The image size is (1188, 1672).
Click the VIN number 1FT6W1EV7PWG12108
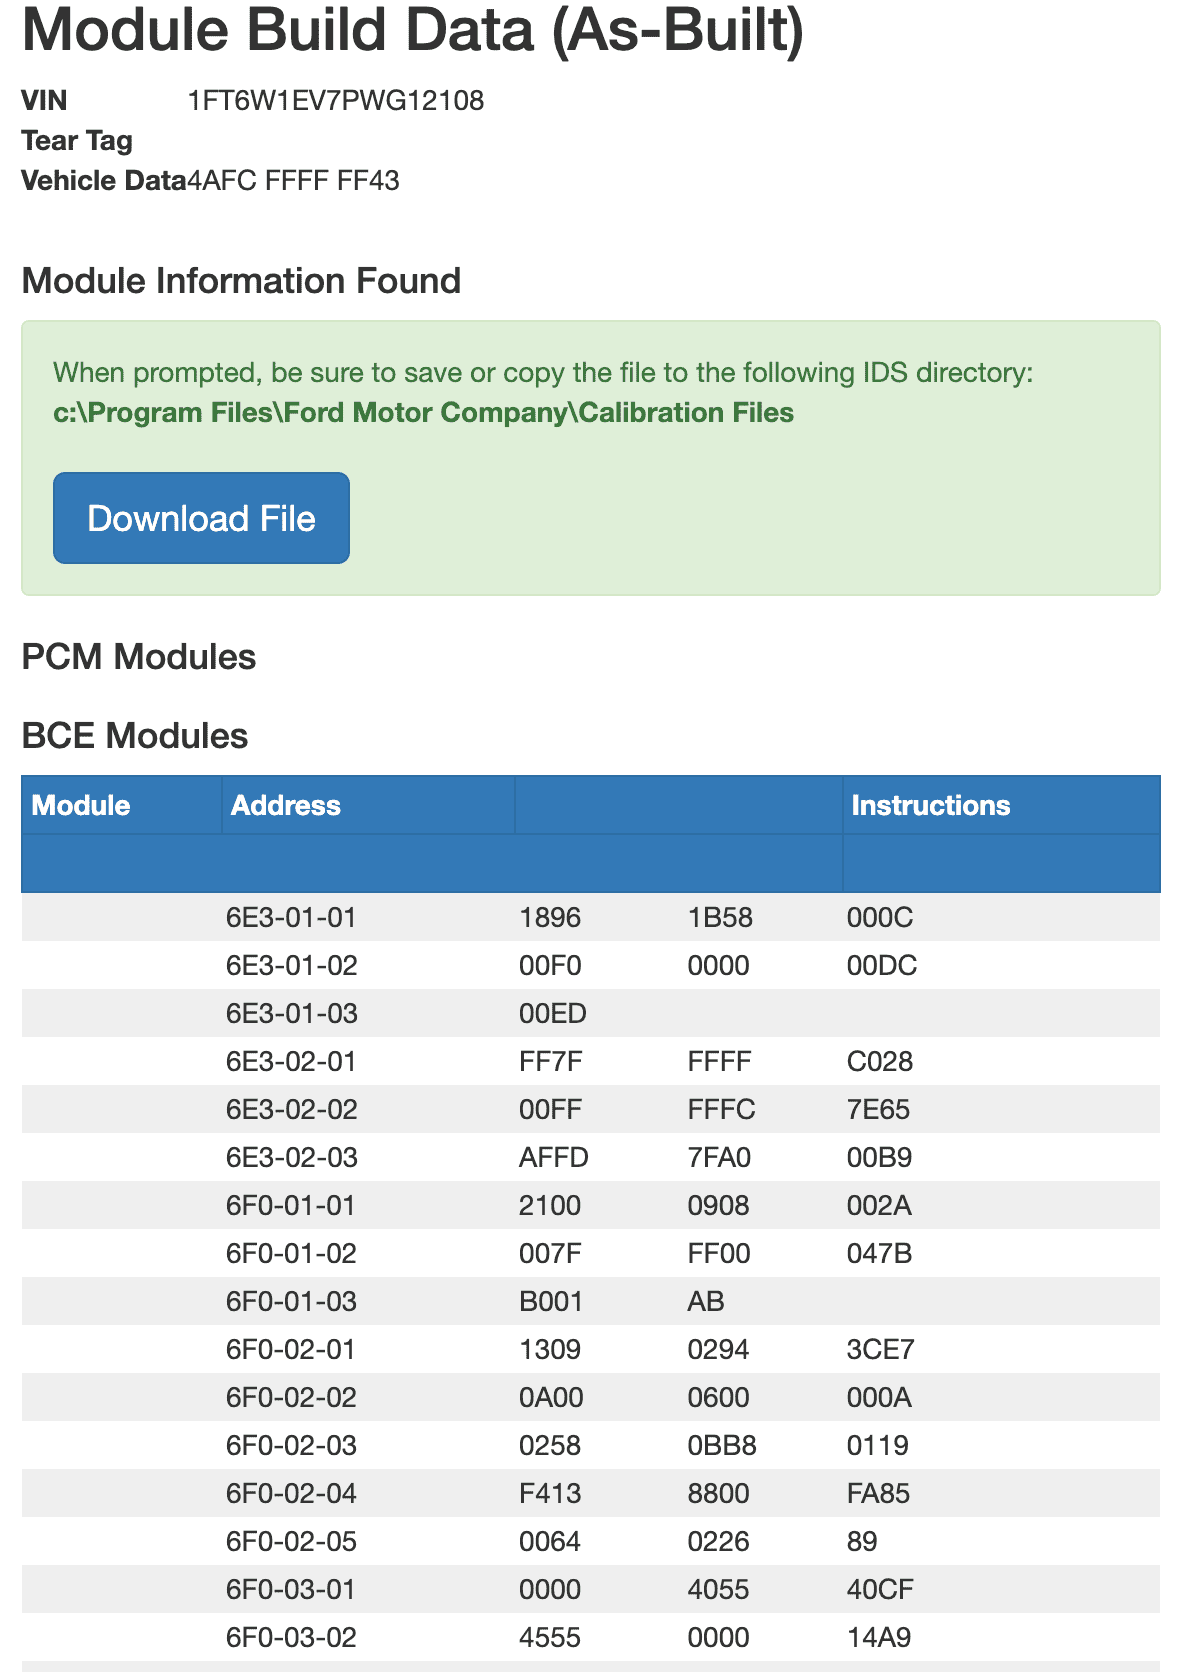coord(336,100)
